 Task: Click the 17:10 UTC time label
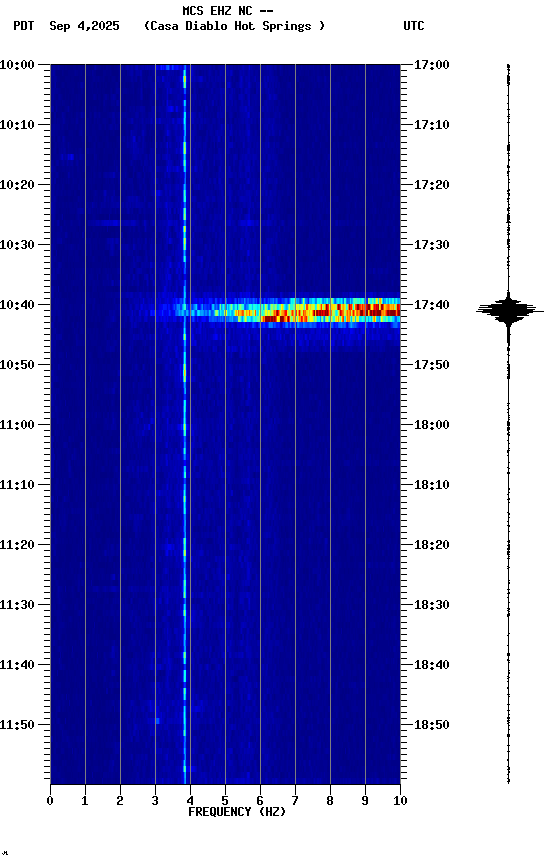(432, 125)
